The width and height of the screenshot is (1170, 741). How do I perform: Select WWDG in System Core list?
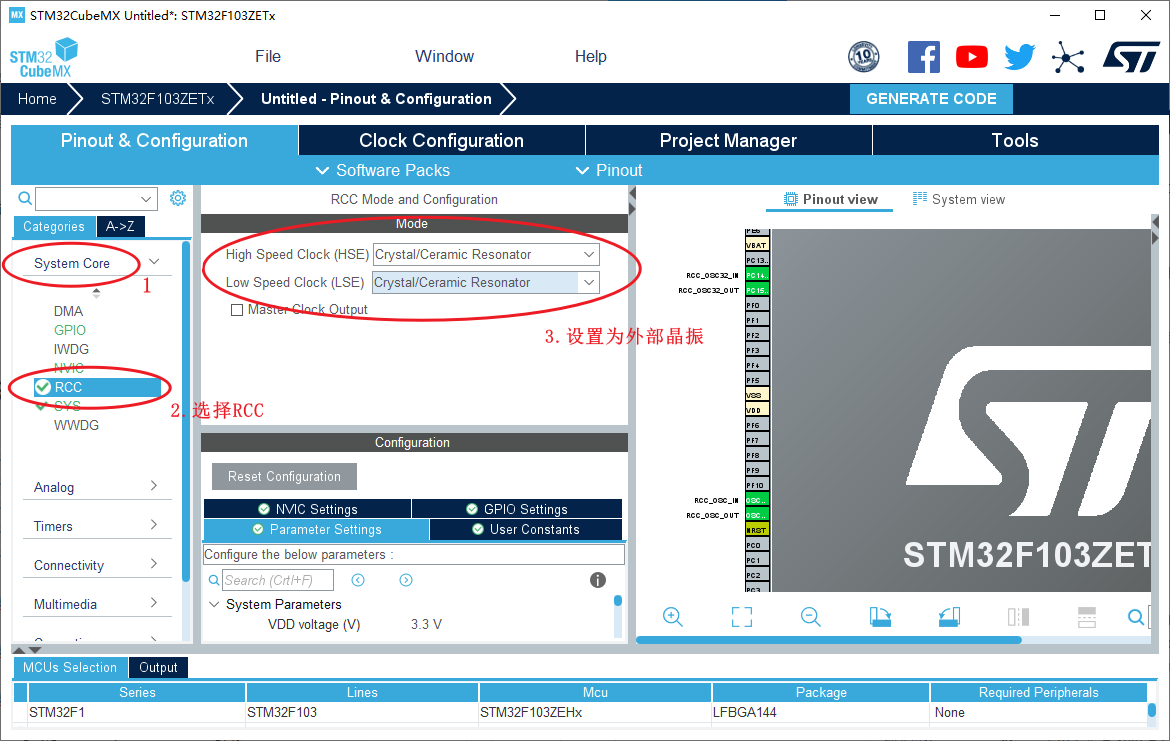[76, 425]
